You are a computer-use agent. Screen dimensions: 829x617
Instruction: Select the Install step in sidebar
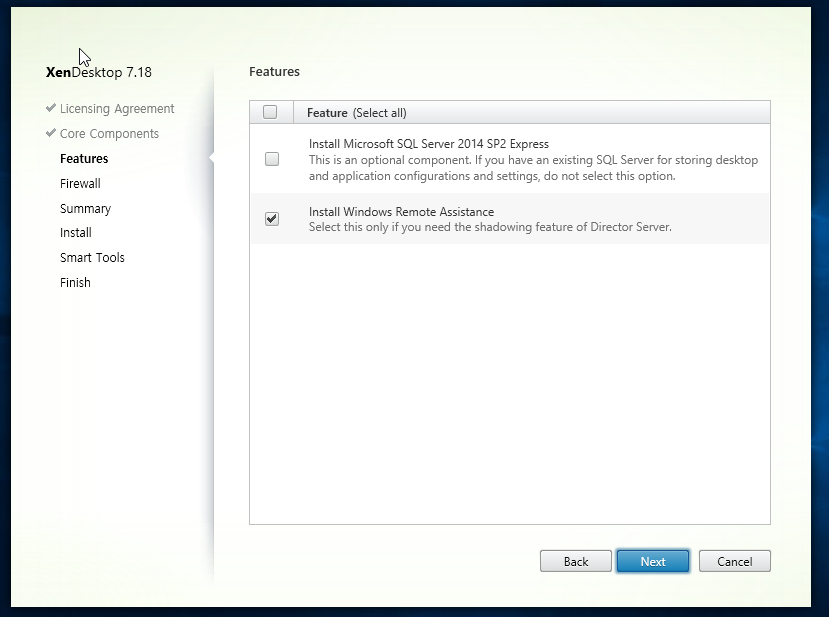[76, 233]
